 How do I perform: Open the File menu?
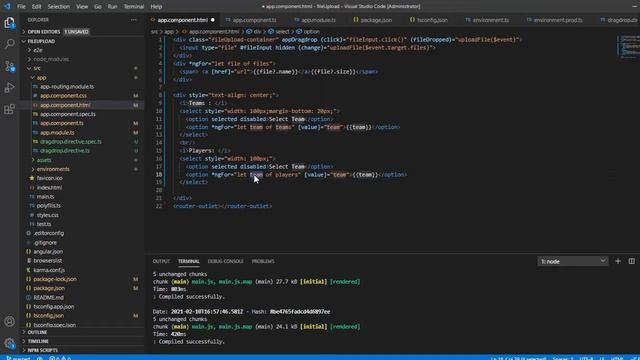tap(21, 7)
